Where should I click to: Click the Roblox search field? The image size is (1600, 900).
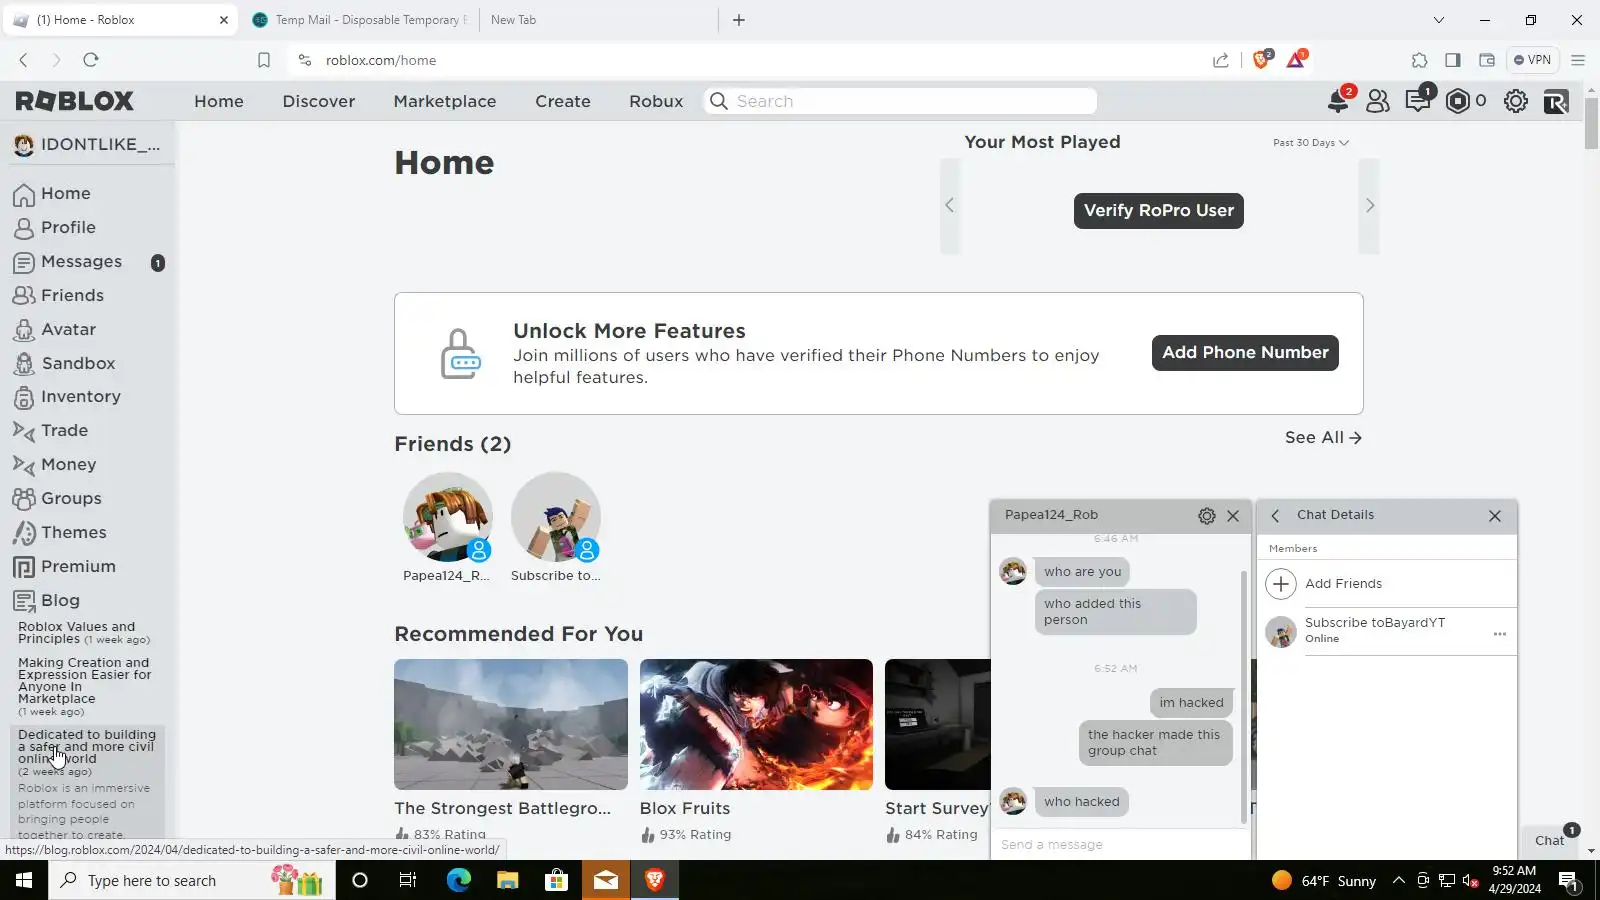(x=900, y=101)
